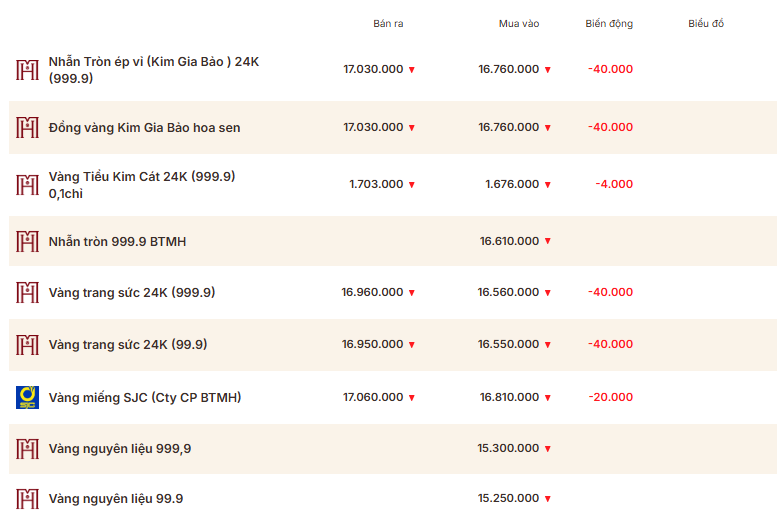Viewport: 778px width, 522px height.
Task: Click red down arrow next to 15.300.000
Action: (x=547, y=449)
